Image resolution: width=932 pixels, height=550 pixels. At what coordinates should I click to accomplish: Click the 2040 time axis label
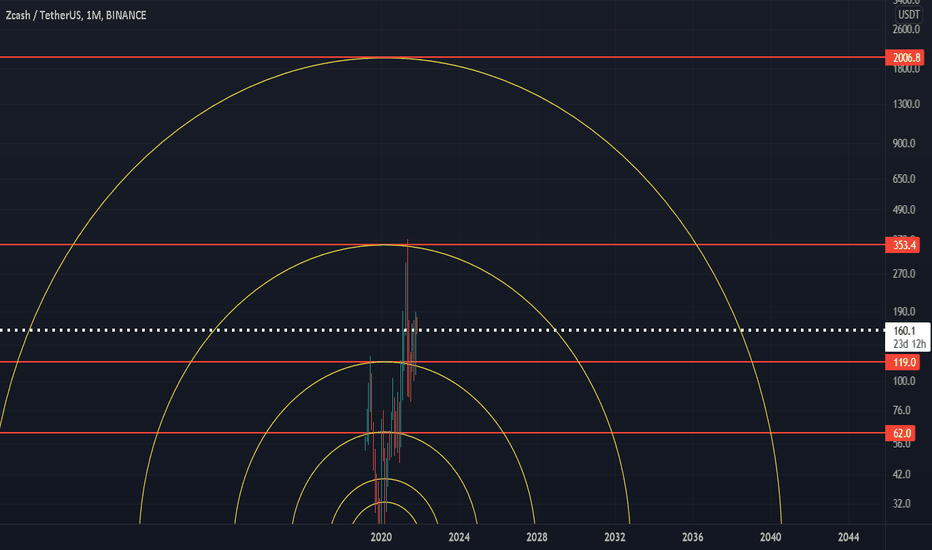(x=770, y=537)
